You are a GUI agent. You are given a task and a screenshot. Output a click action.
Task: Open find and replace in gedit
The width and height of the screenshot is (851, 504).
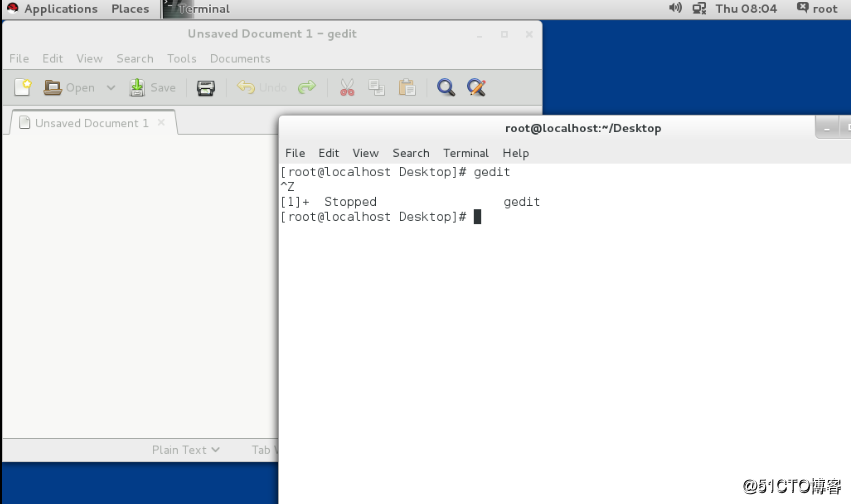476,87
